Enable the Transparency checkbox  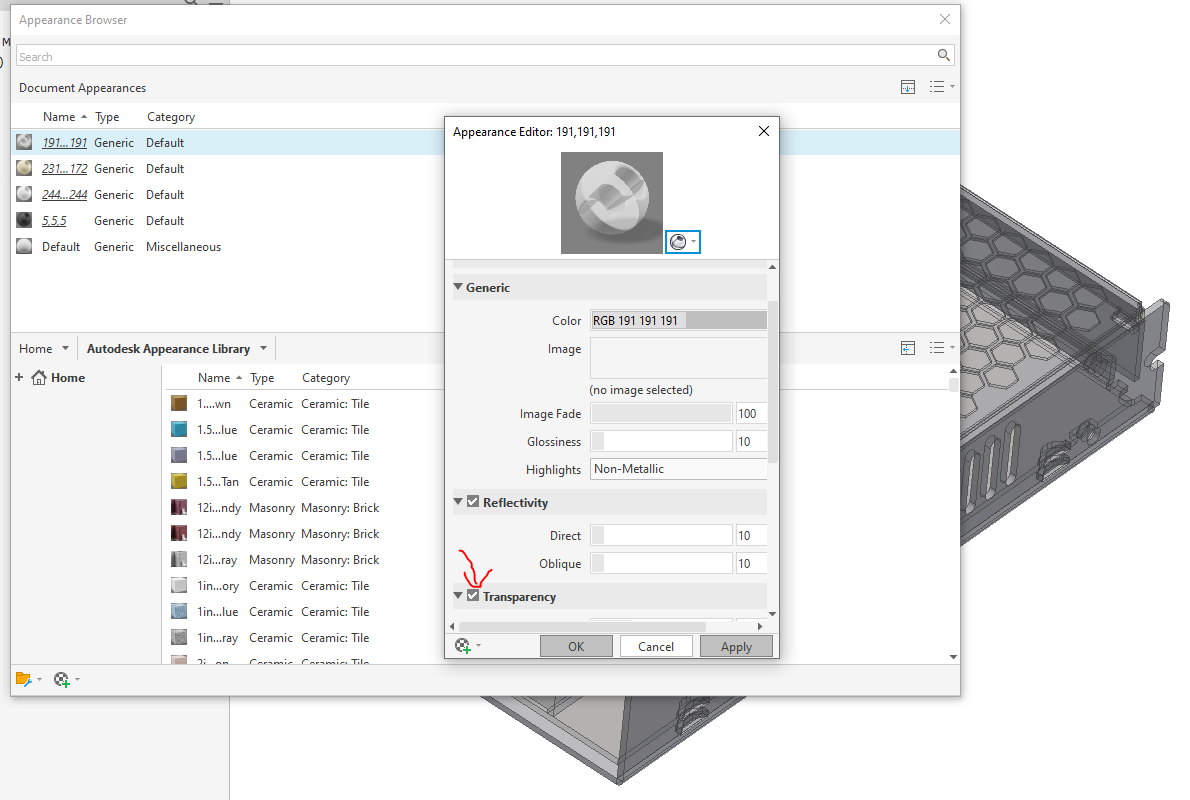(472, 596)
